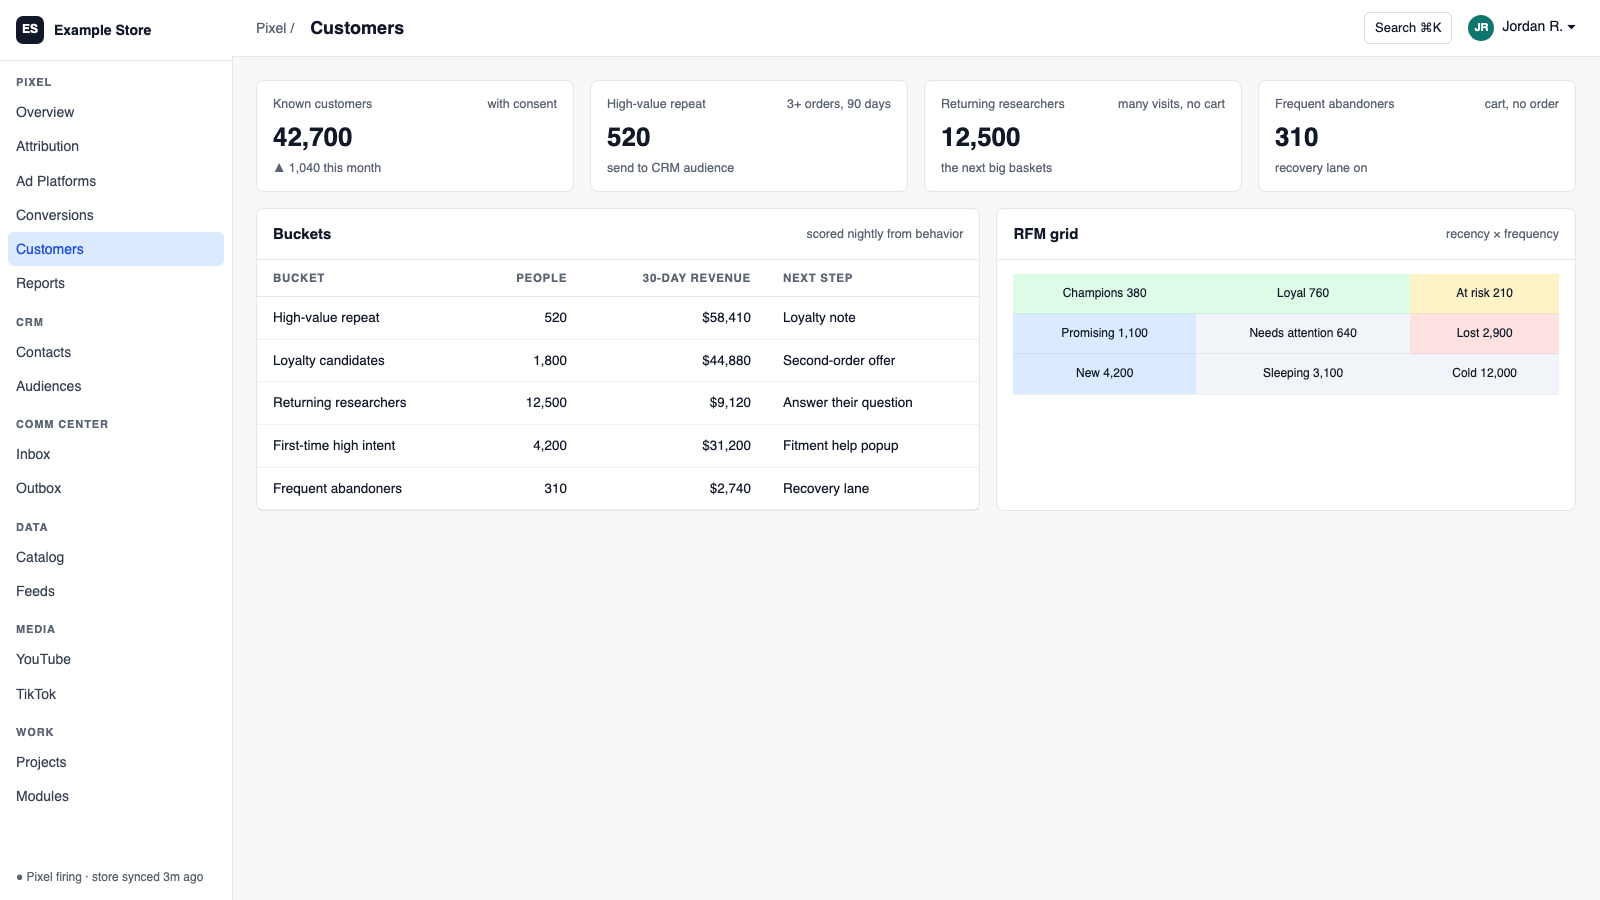Click the Loyalty candidates bucket row
The height and width of the screenshot is (900, 1600).
[x=618, y=361]
